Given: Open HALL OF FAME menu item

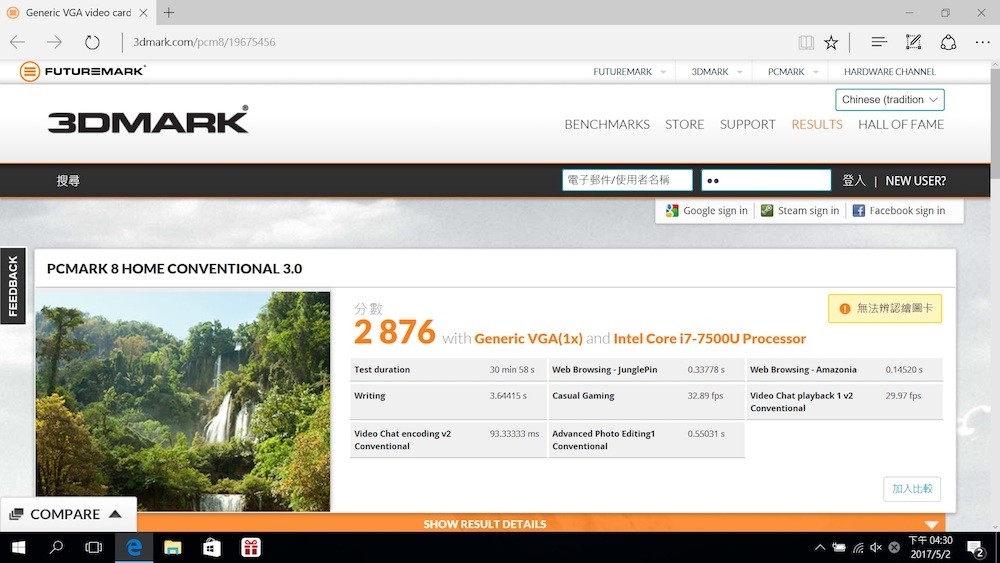Looking at the screenshot, I should tap(901, 124).
